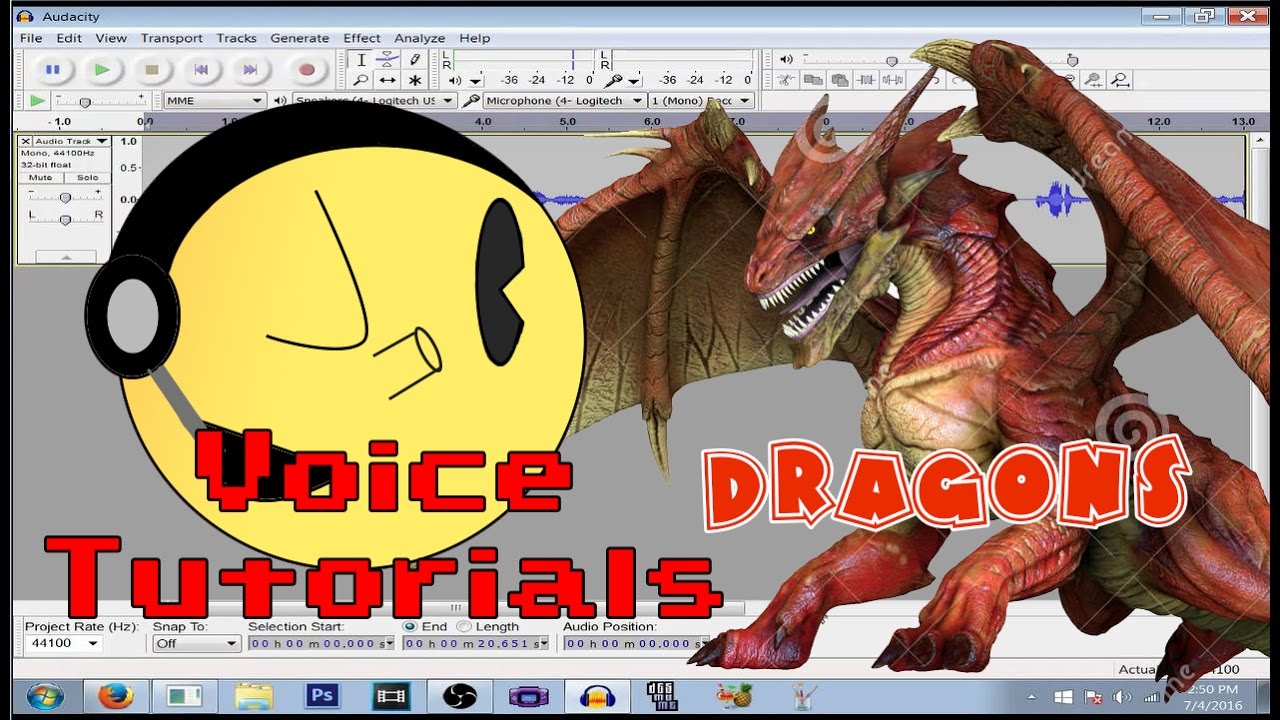Open the Transport menu
The height and width of the screenshot is (720, 1280).
point(171,38)
